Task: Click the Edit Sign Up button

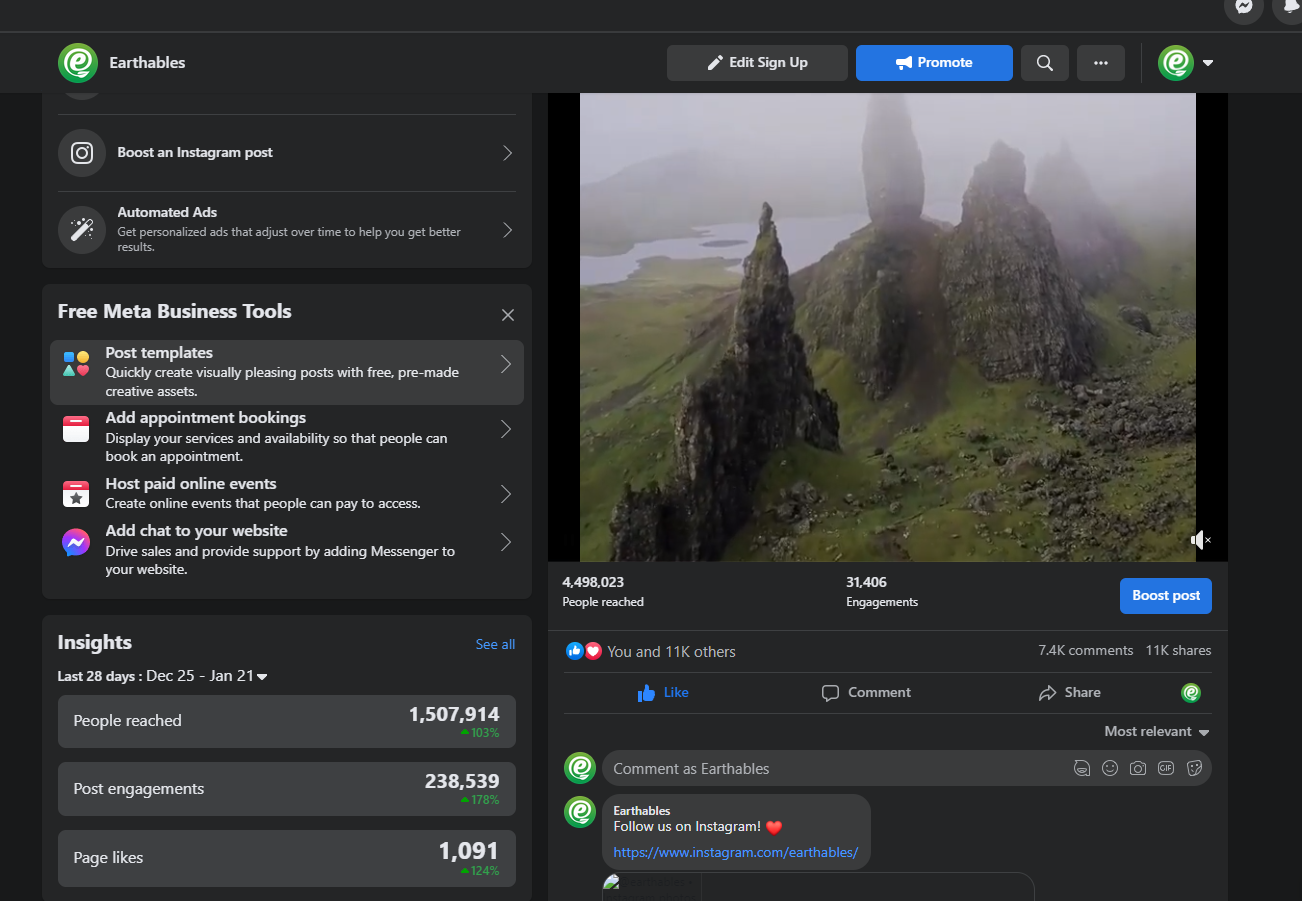Action: tap(757, 63)
